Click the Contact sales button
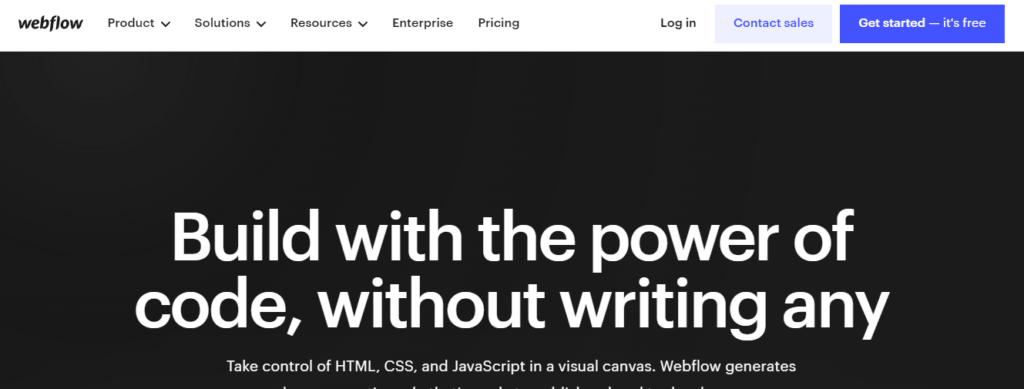This screenshot has width=1024, height=389. [773, 23]
